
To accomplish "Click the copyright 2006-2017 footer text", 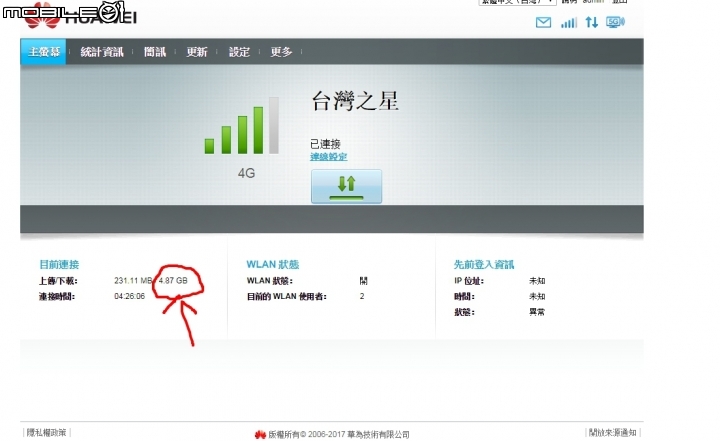I will click(338, 434).
